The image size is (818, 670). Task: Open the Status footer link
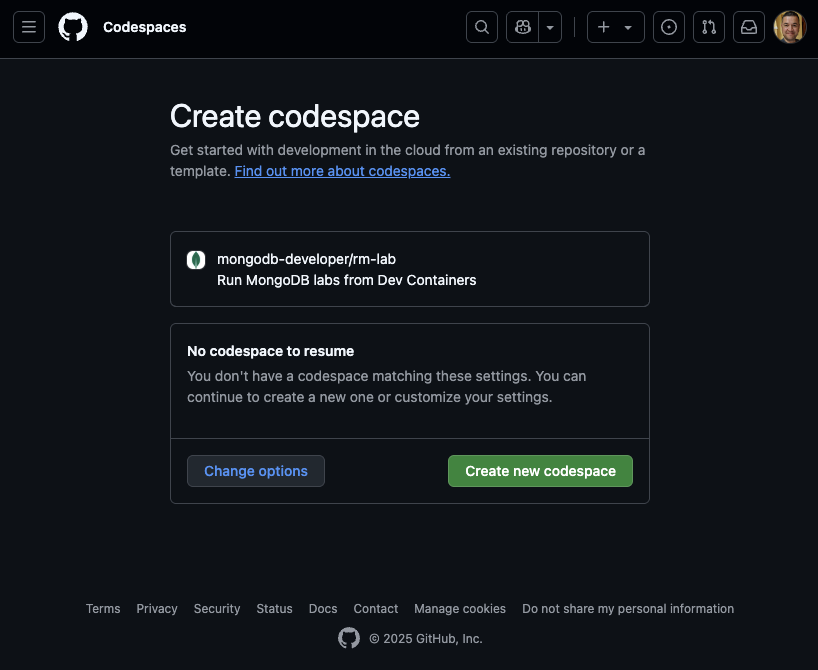tap(274, 609)
